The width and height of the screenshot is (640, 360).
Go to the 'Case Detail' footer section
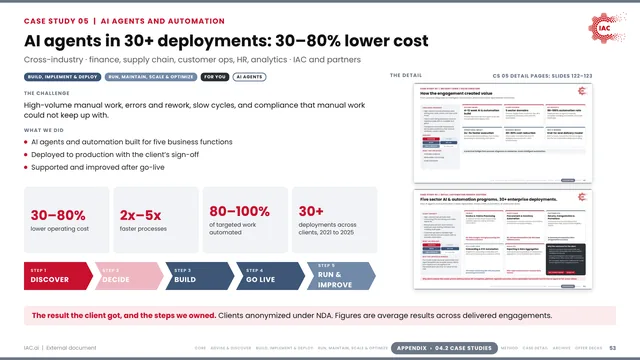535,348
